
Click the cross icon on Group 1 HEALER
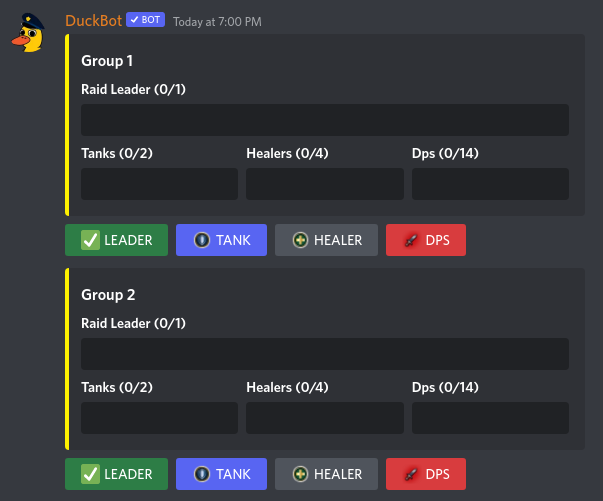click(x=300, y=240)
